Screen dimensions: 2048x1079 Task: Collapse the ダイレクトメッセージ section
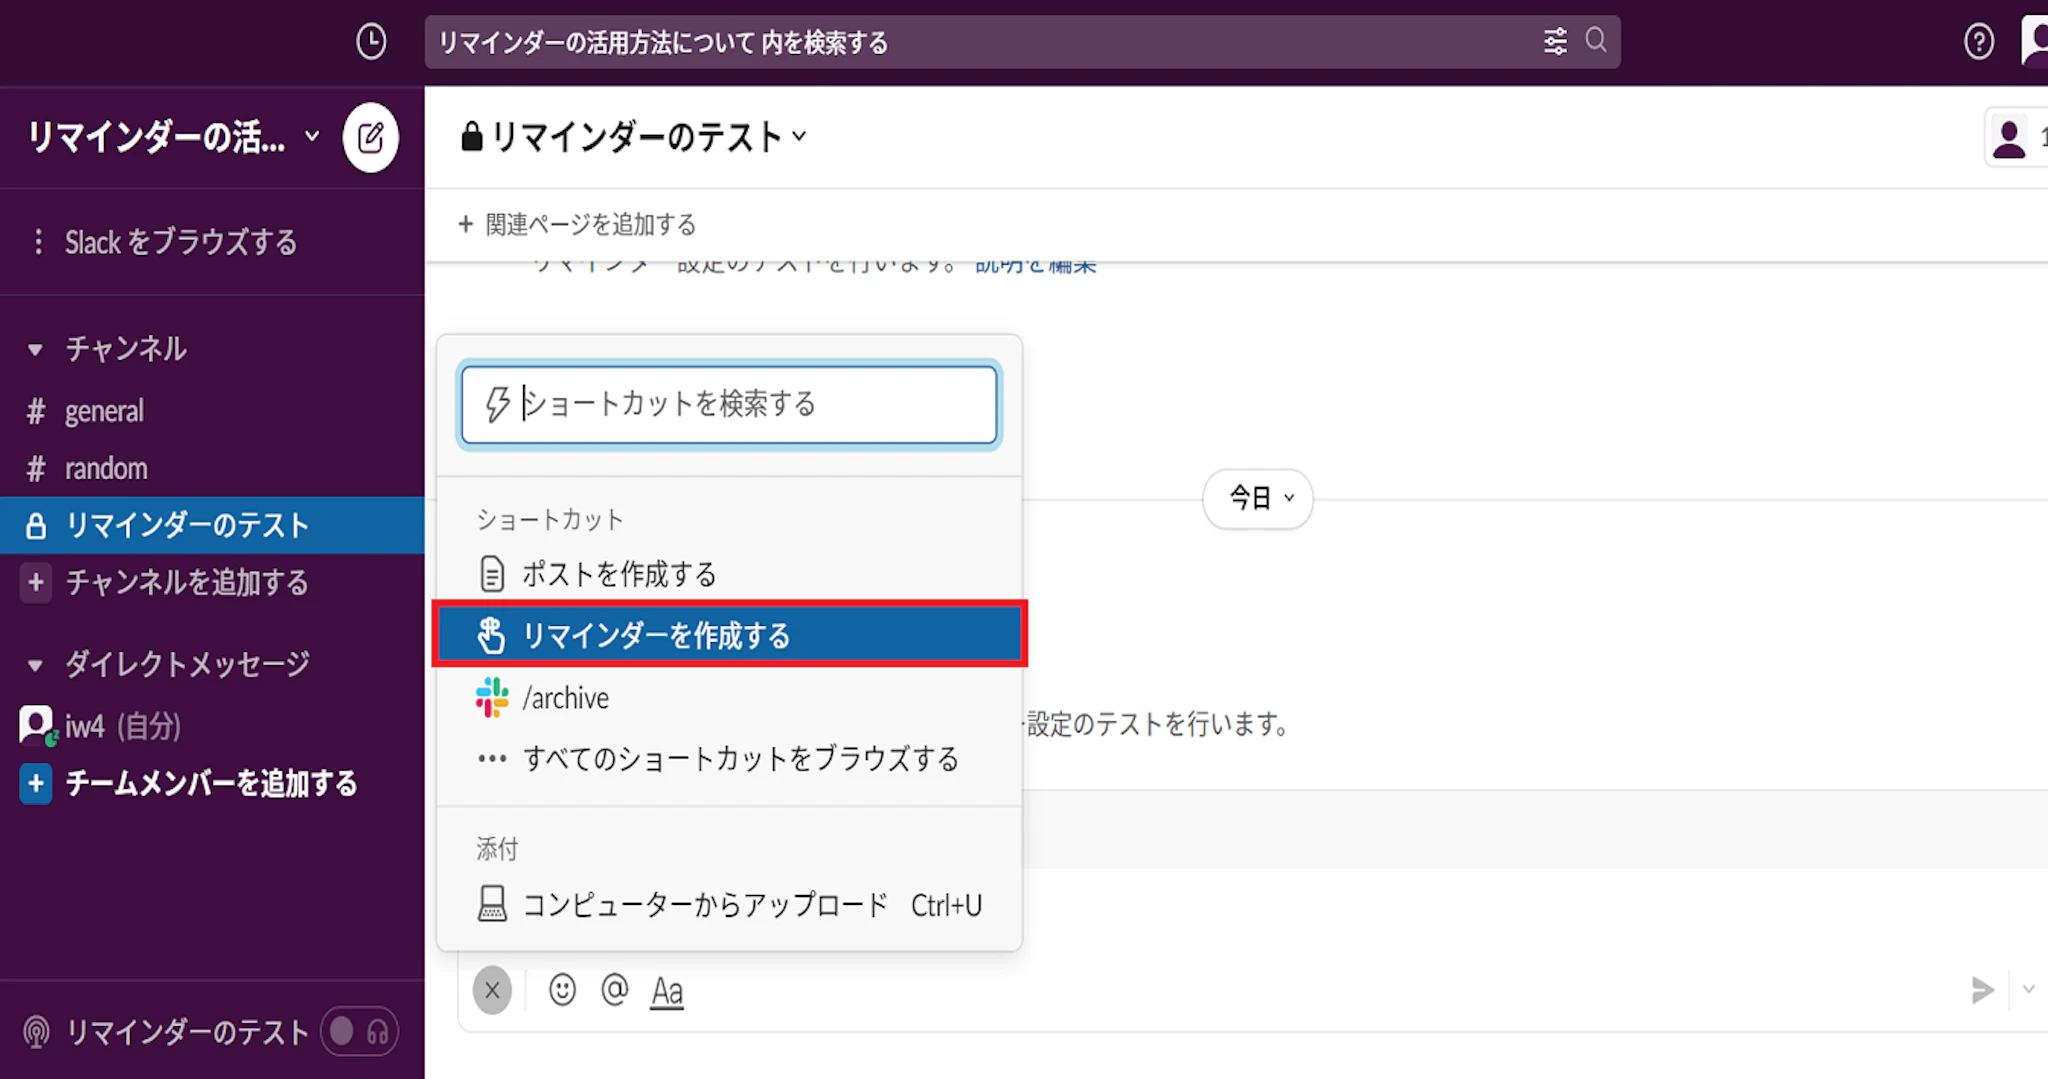pyautogui.click(x=35, y=665)
